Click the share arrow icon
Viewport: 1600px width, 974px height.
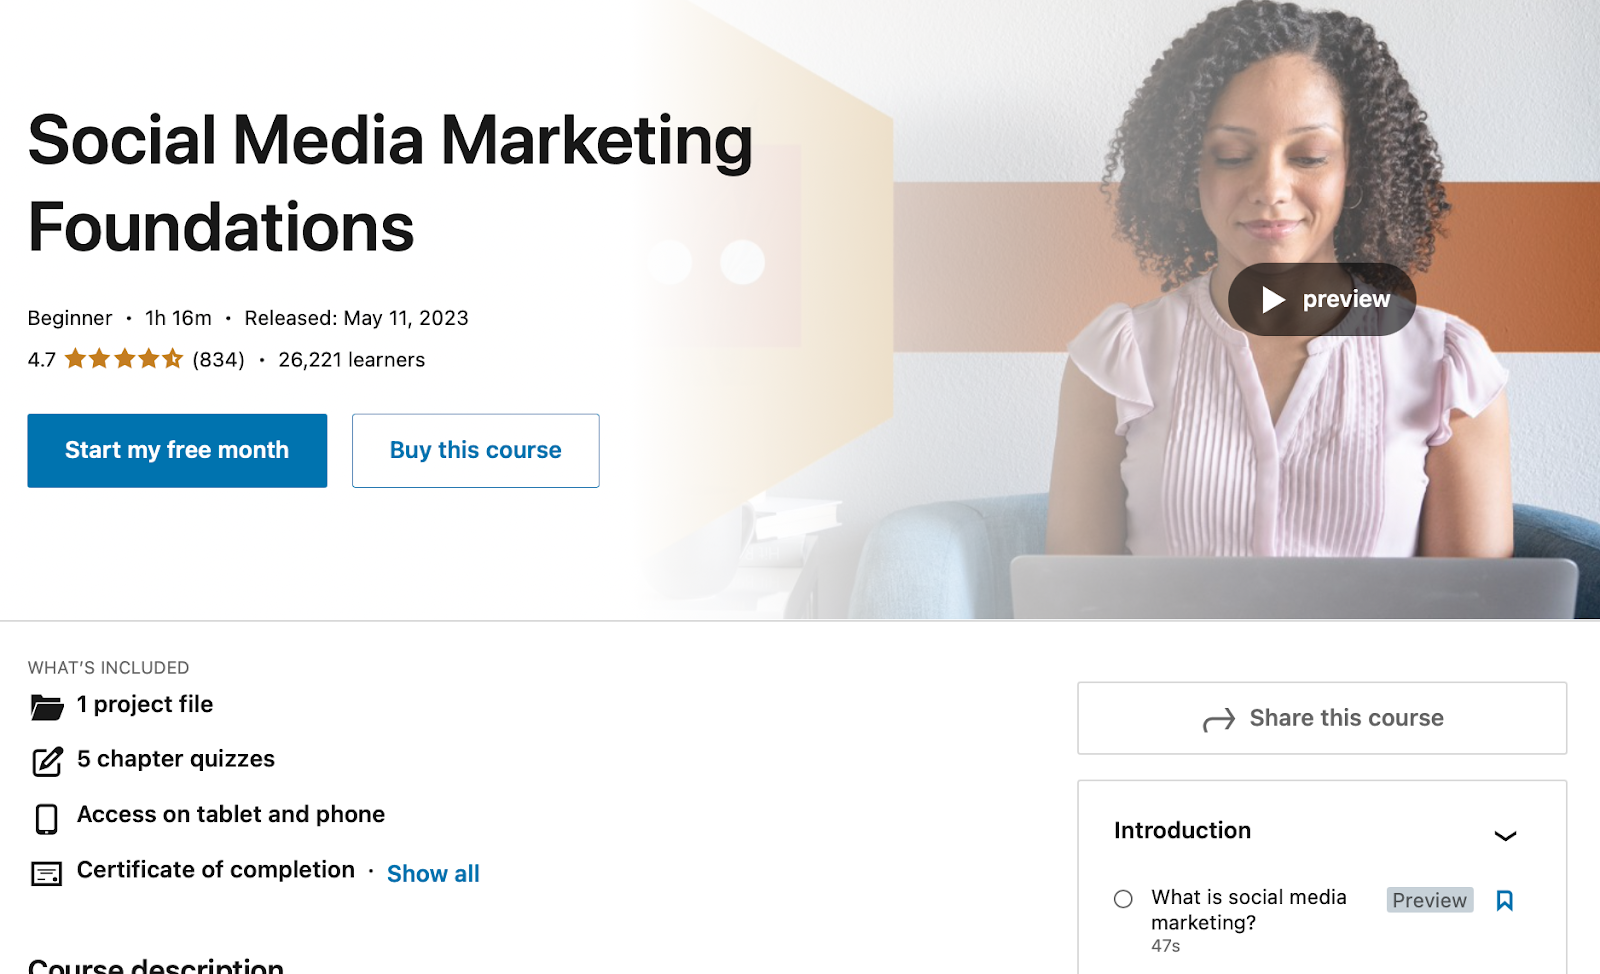1218,720
